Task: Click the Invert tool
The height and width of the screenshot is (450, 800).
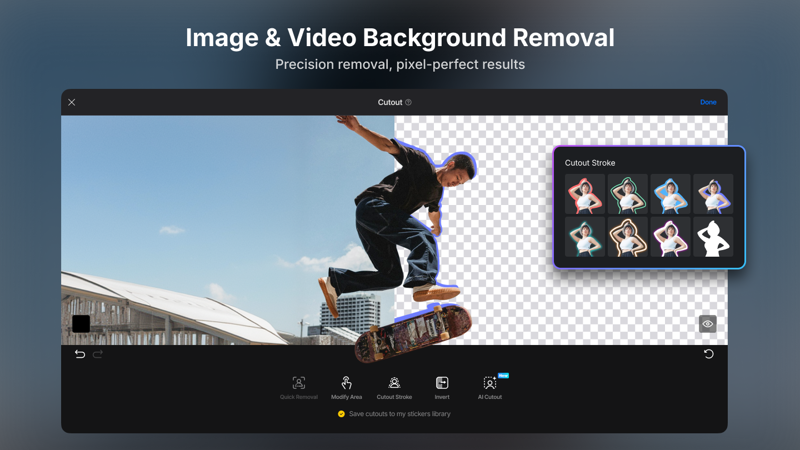Action: 442,388
